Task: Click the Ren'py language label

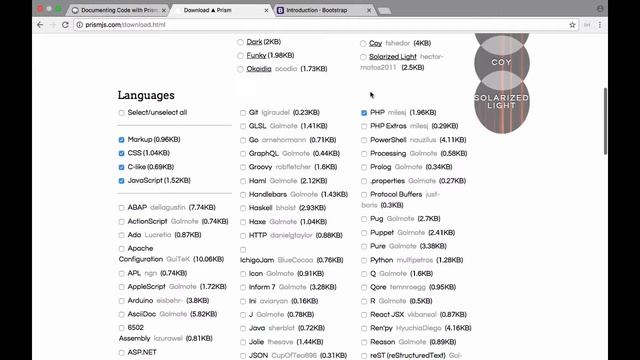Action: tap(381, 328)
